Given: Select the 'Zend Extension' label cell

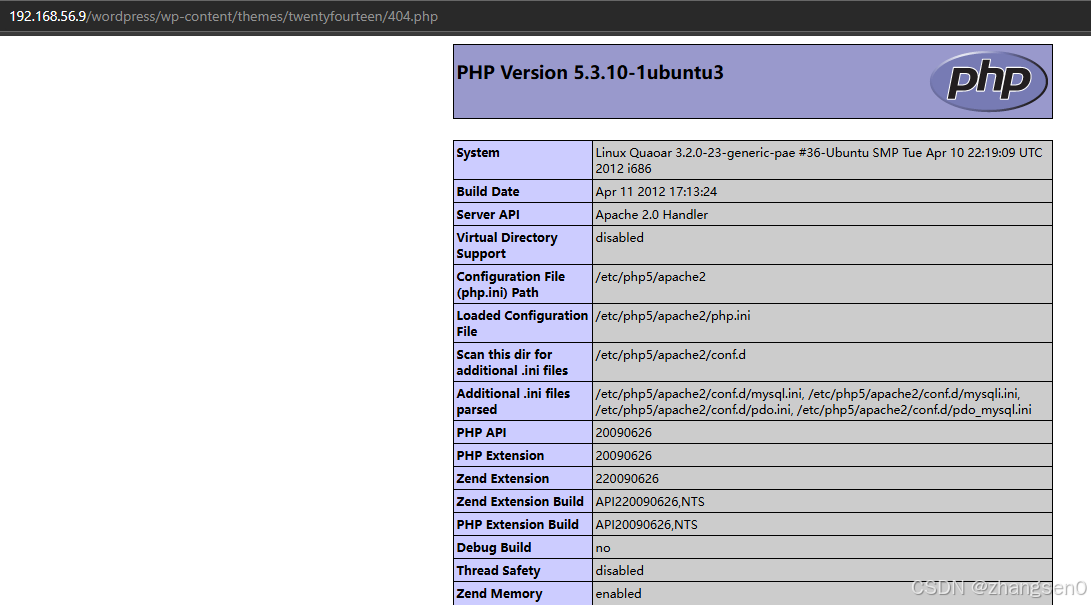Looking at the screenshot, I should (x=523, y=478).
